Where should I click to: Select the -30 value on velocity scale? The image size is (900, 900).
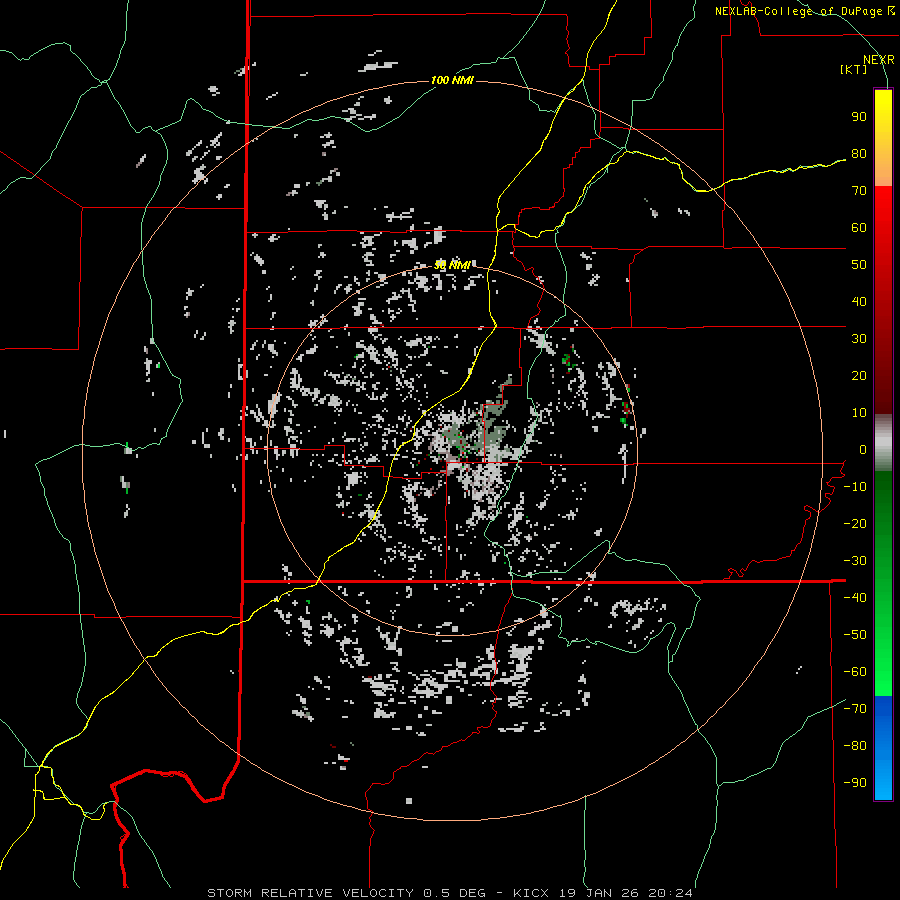(x=855, y=561)
